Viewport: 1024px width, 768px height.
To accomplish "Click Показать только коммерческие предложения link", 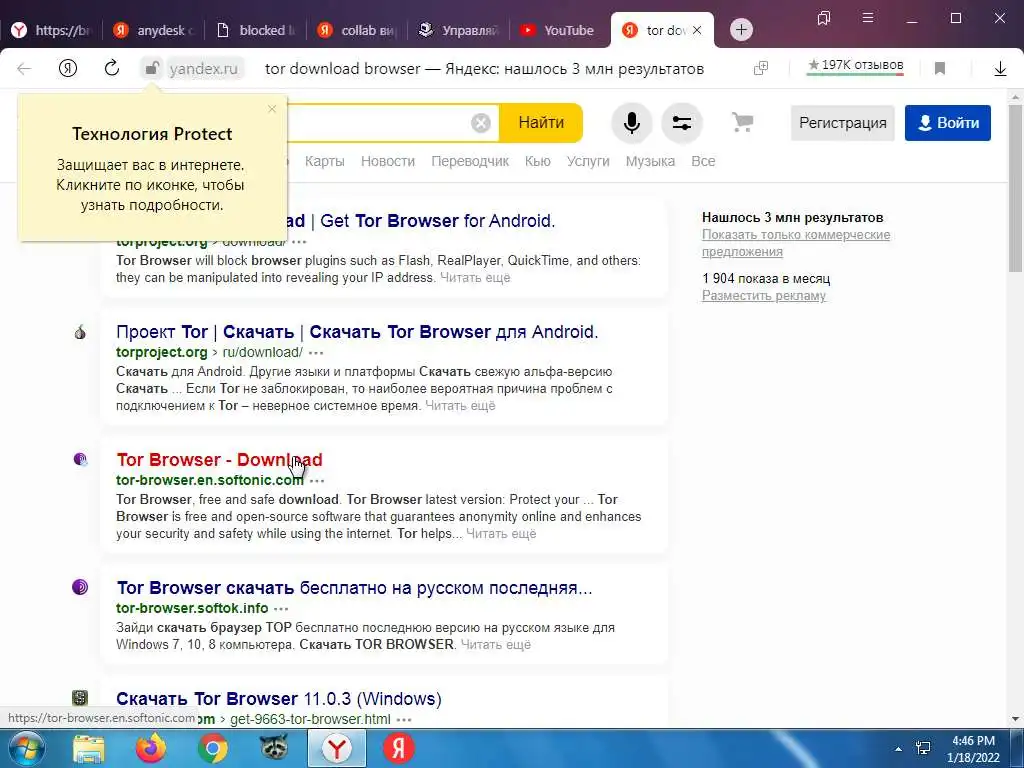I will [796, 243].
